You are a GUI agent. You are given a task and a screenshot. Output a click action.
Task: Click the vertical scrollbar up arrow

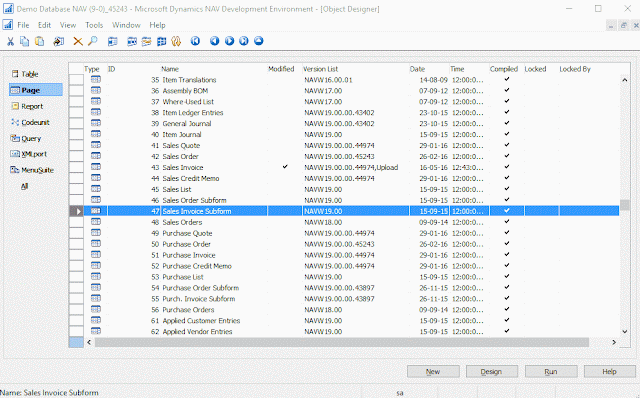point(624,80)
